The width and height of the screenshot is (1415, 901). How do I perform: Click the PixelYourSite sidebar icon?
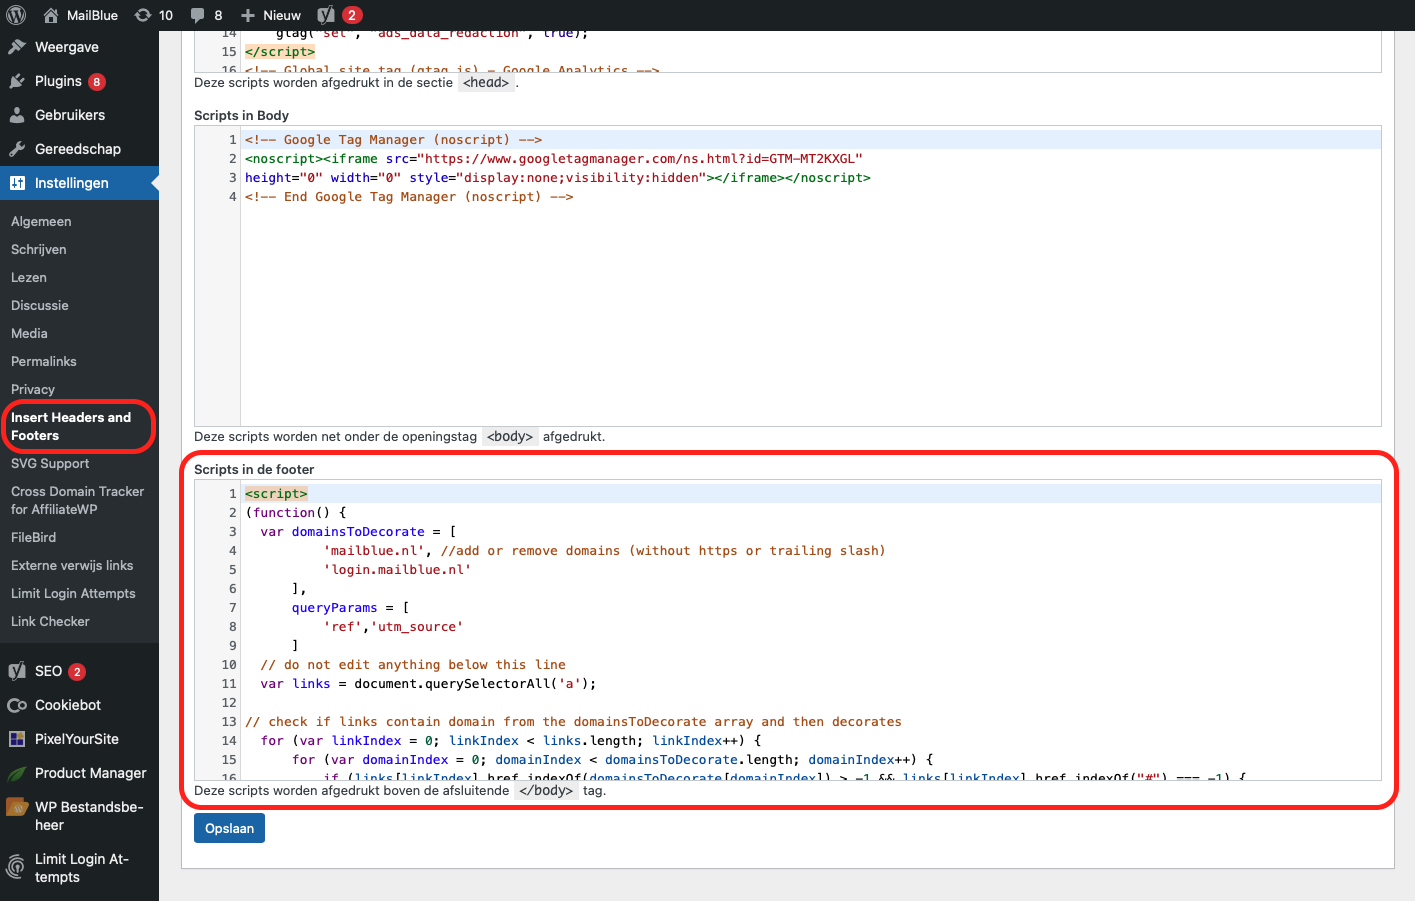tap(17, 739)
